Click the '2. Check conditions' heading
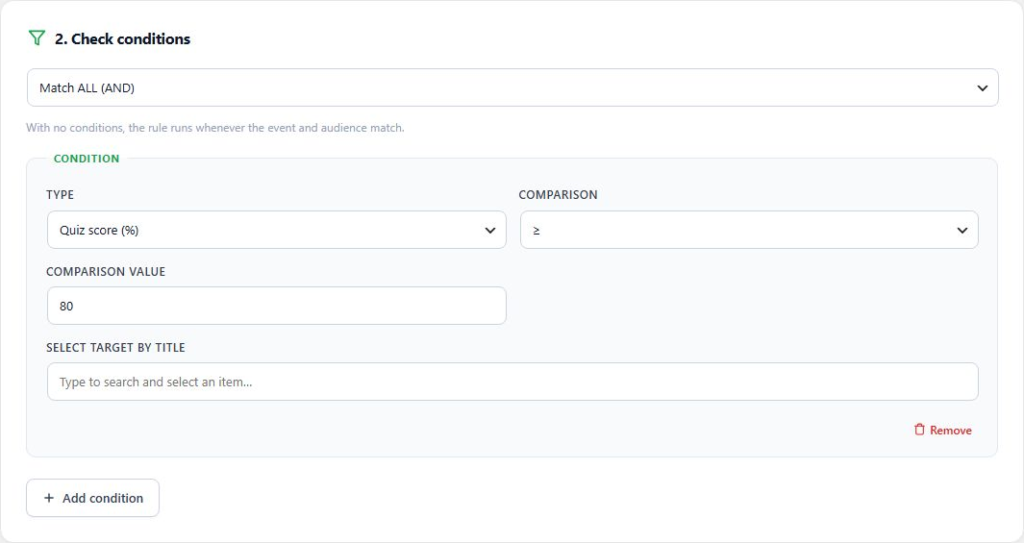The height and width of the screenshot is (543, 1024). coord(123,39)
